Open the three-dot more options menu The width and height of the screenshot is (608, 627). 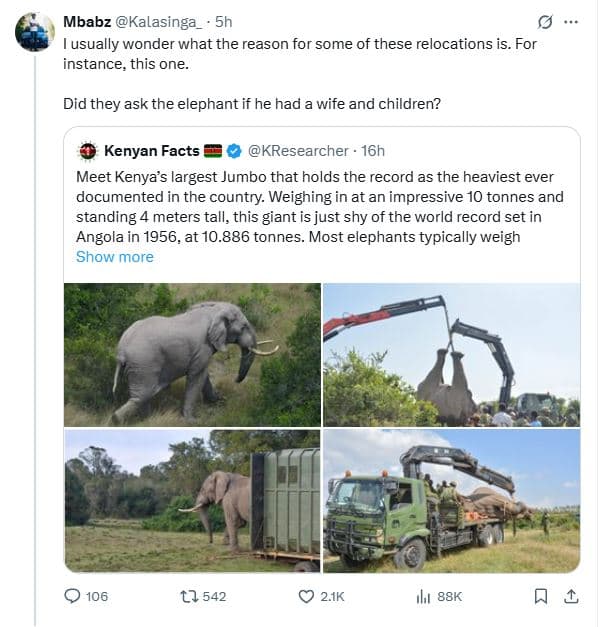571,21
